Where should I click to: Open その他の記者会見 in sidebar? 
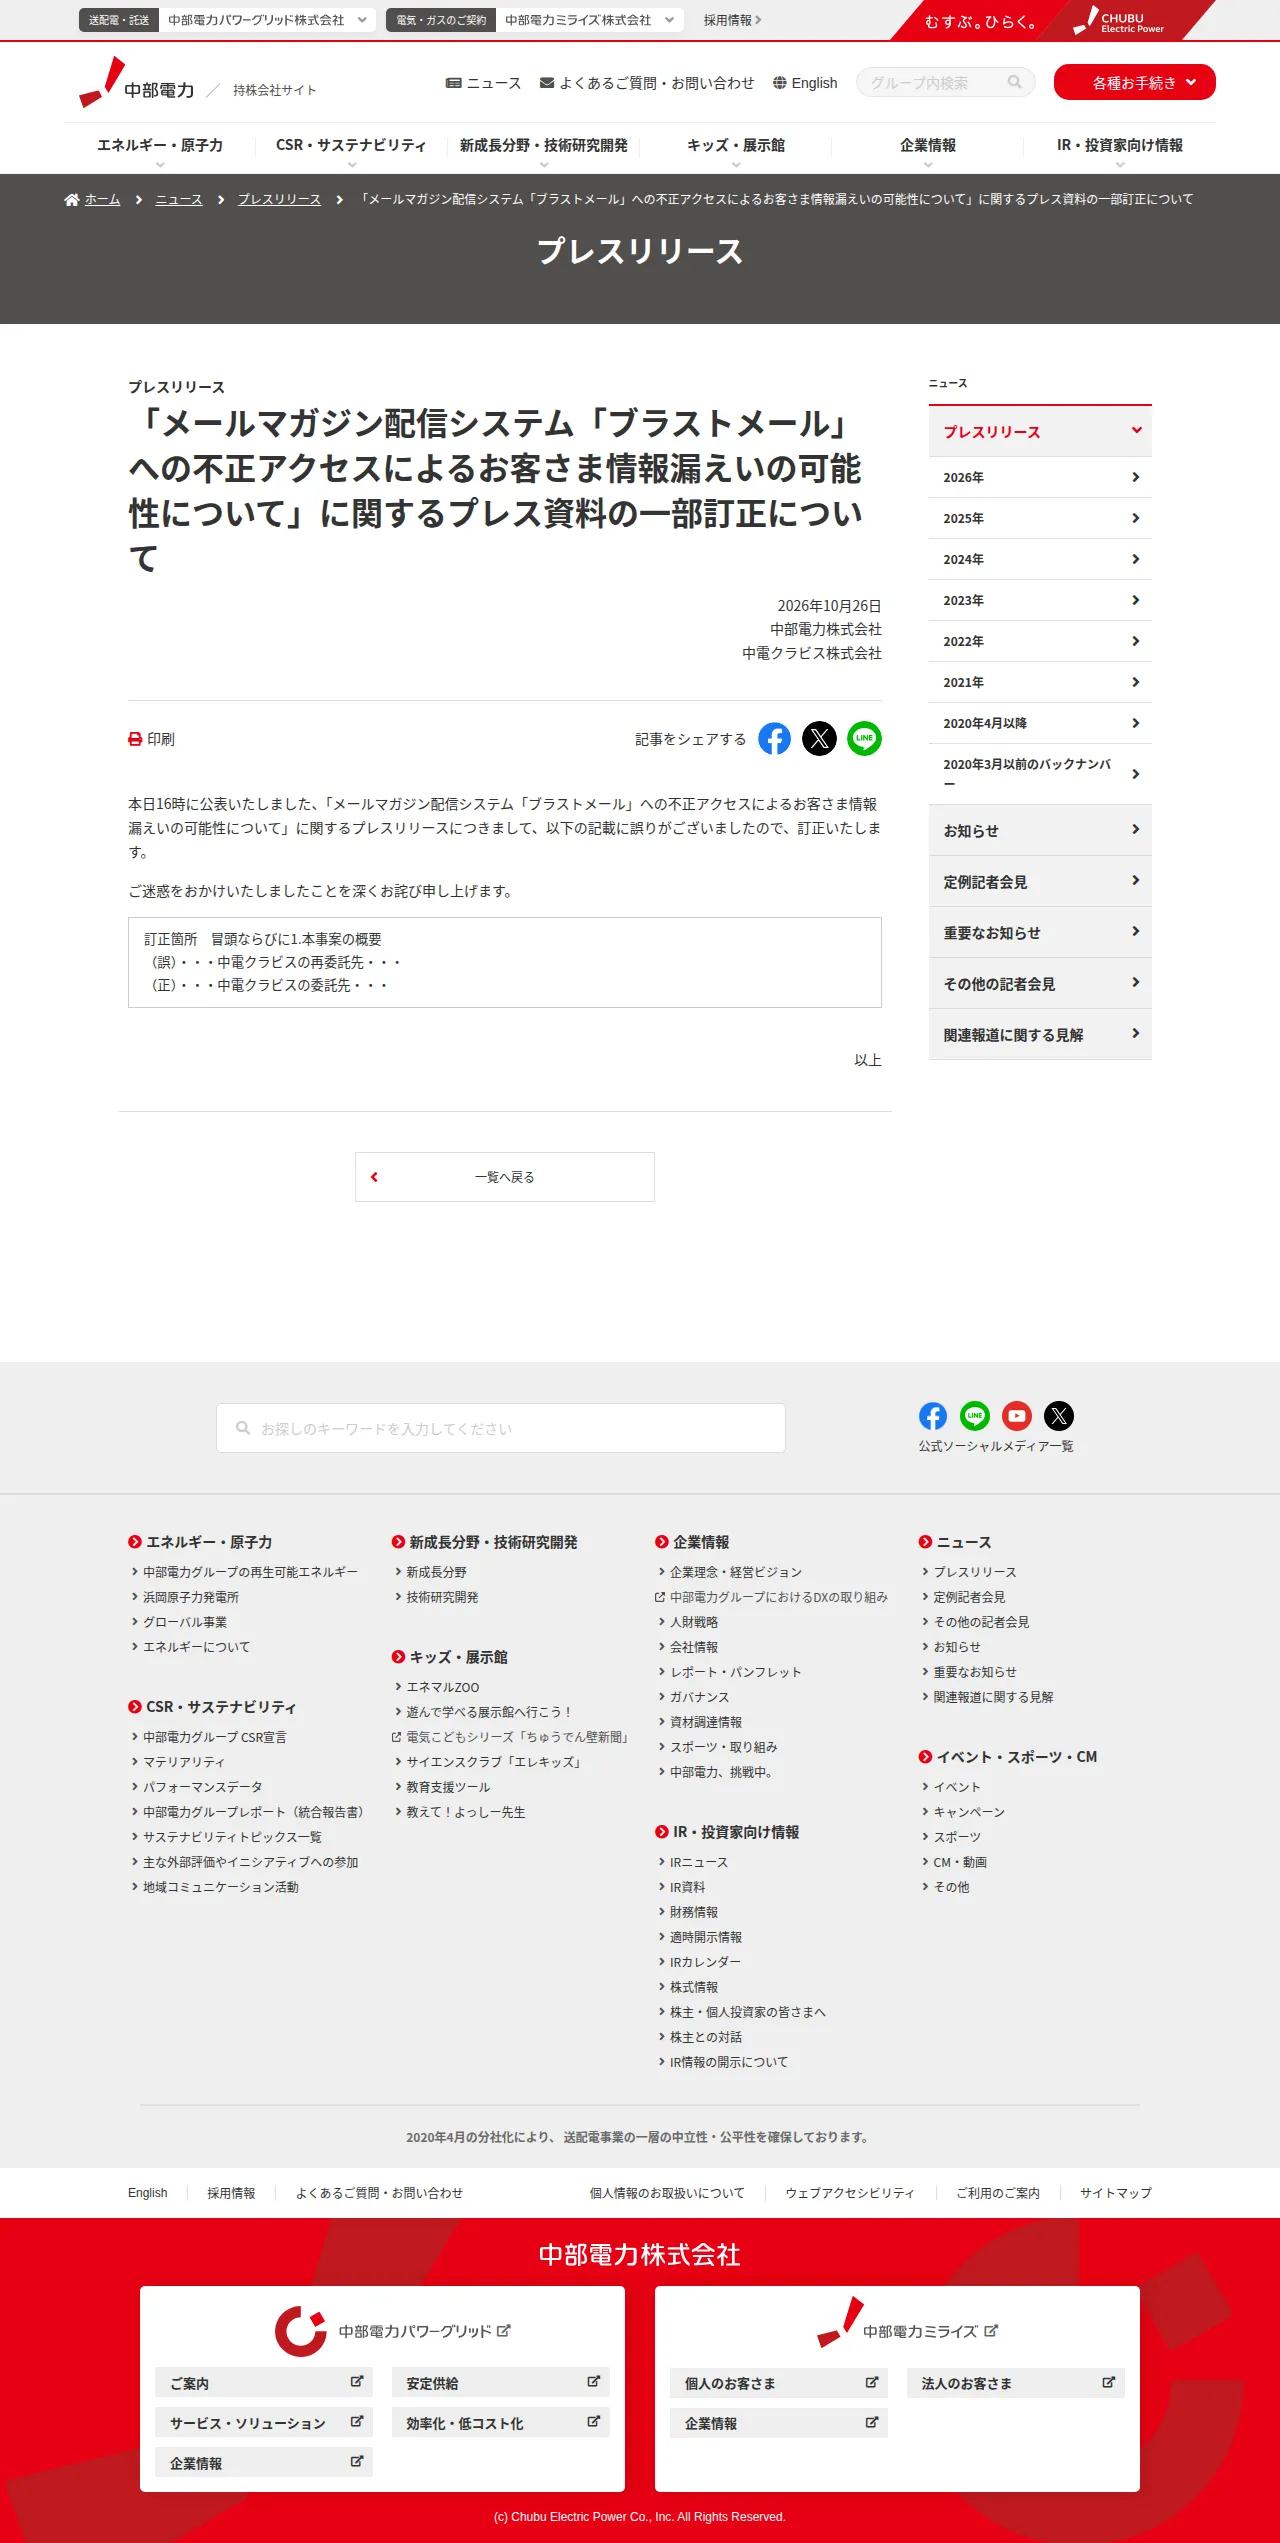(x=1040, y=983)
